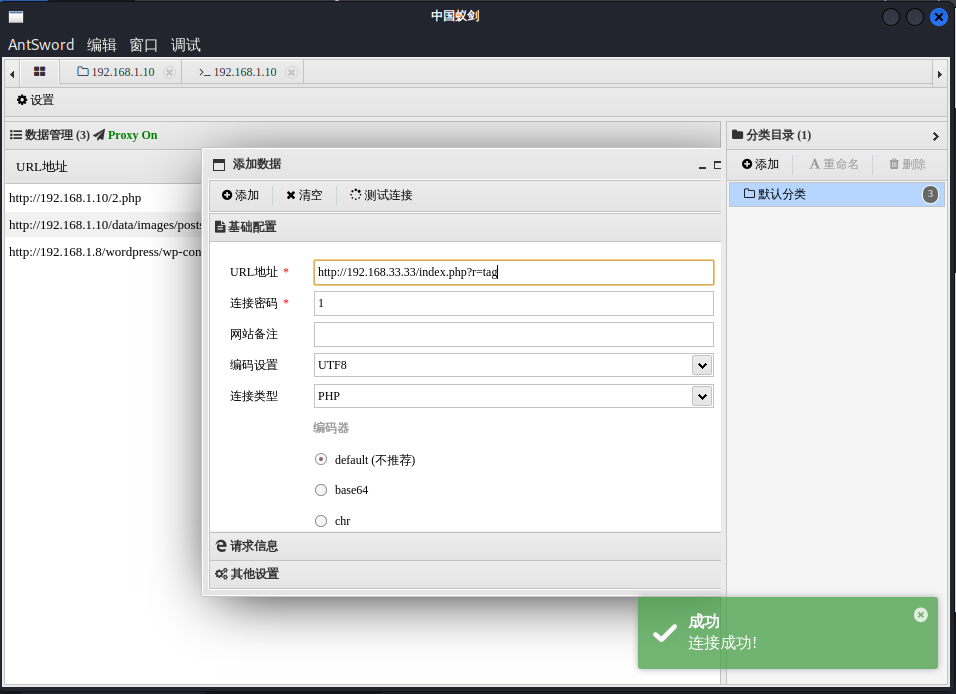The image size is (956, 694).
Task: Switch to terminal tab 192.168.1.10
Action: point(238,72)
